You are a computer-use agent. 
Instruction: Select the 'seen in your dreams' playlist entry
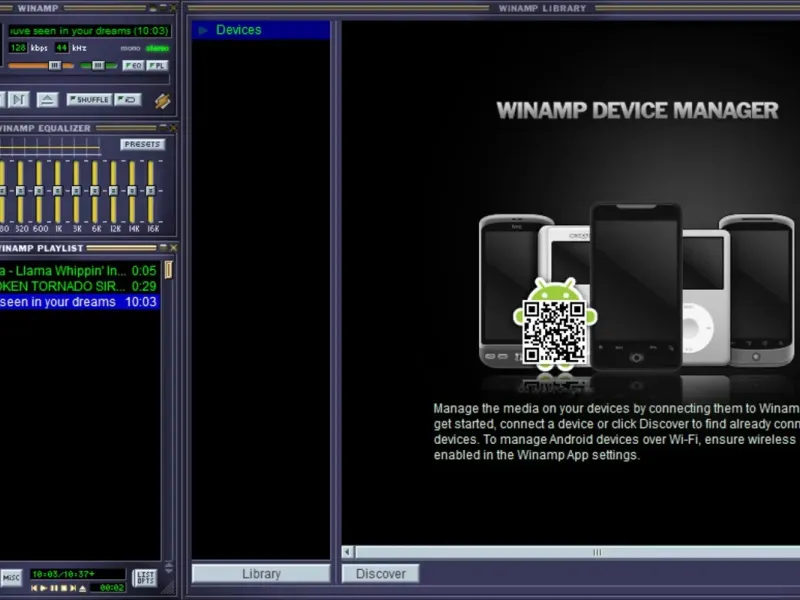(80, 302)
